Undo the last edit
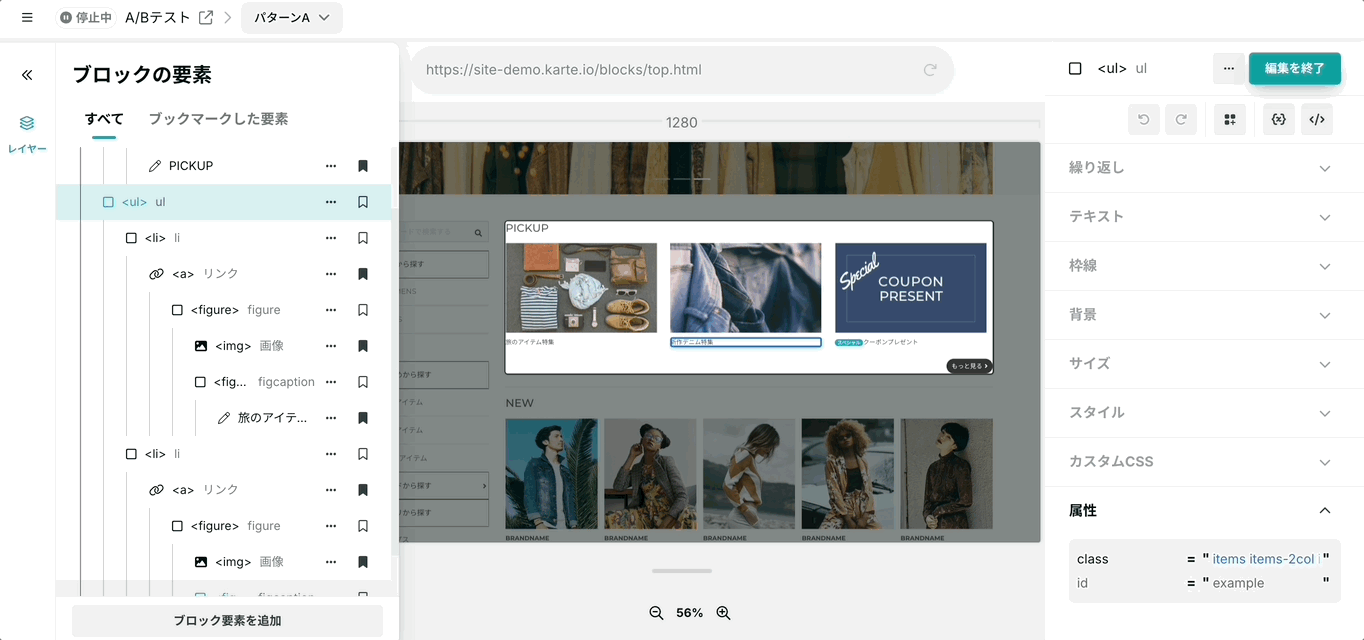 (x=1144, y=120)
